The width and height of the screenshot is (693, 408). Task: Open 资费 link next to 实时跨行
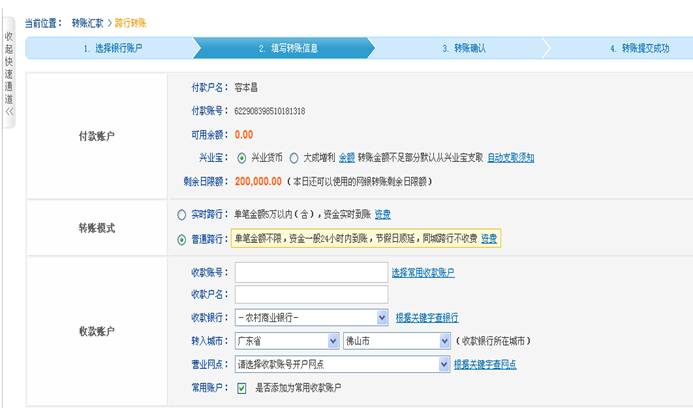click(383, 215)
